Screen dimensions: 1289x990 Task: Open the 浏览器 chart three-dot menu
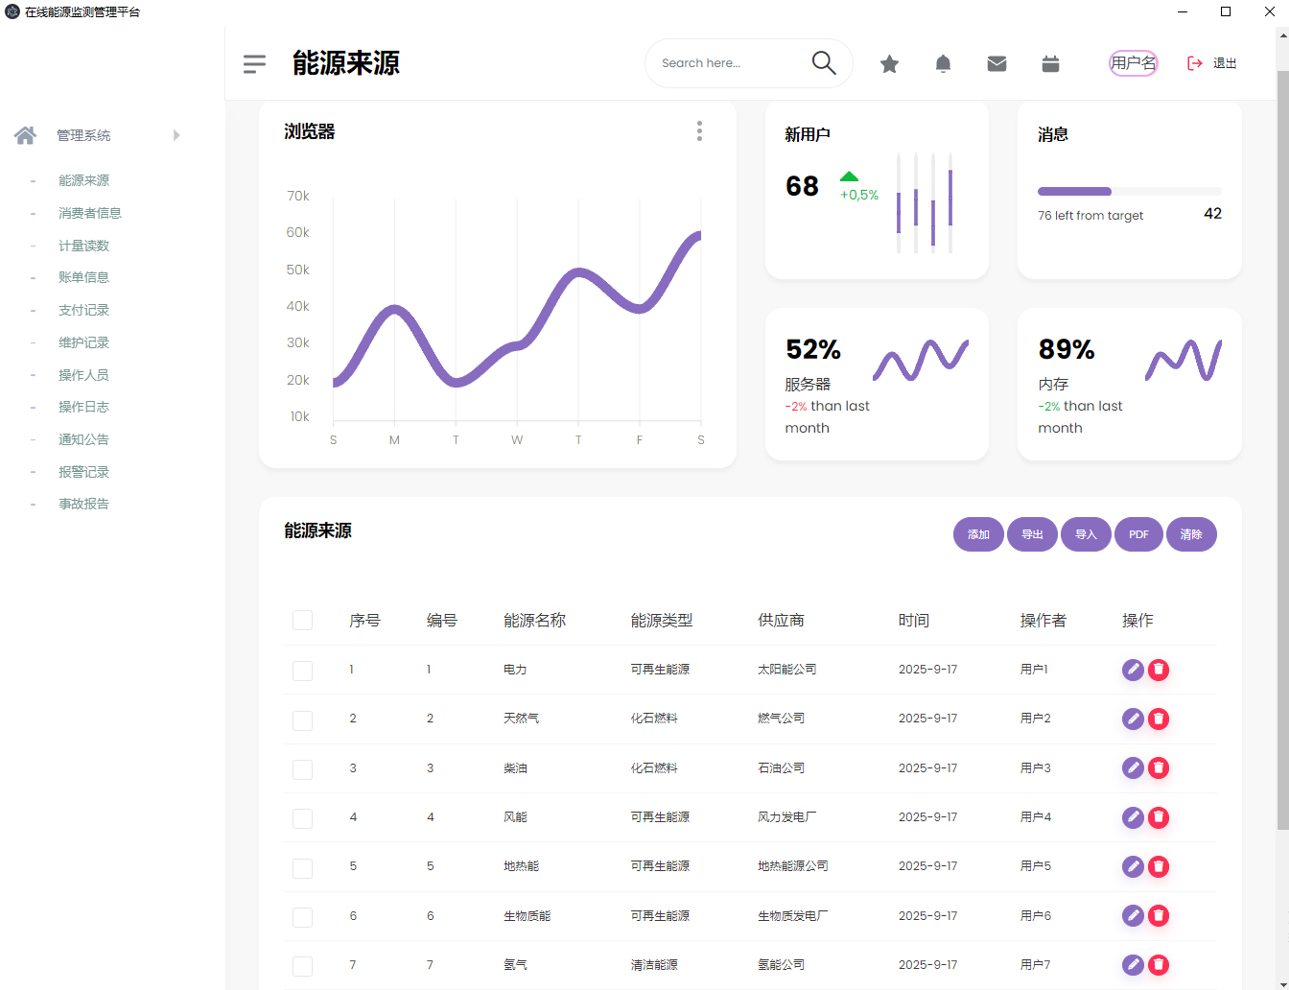coord(699,131)
